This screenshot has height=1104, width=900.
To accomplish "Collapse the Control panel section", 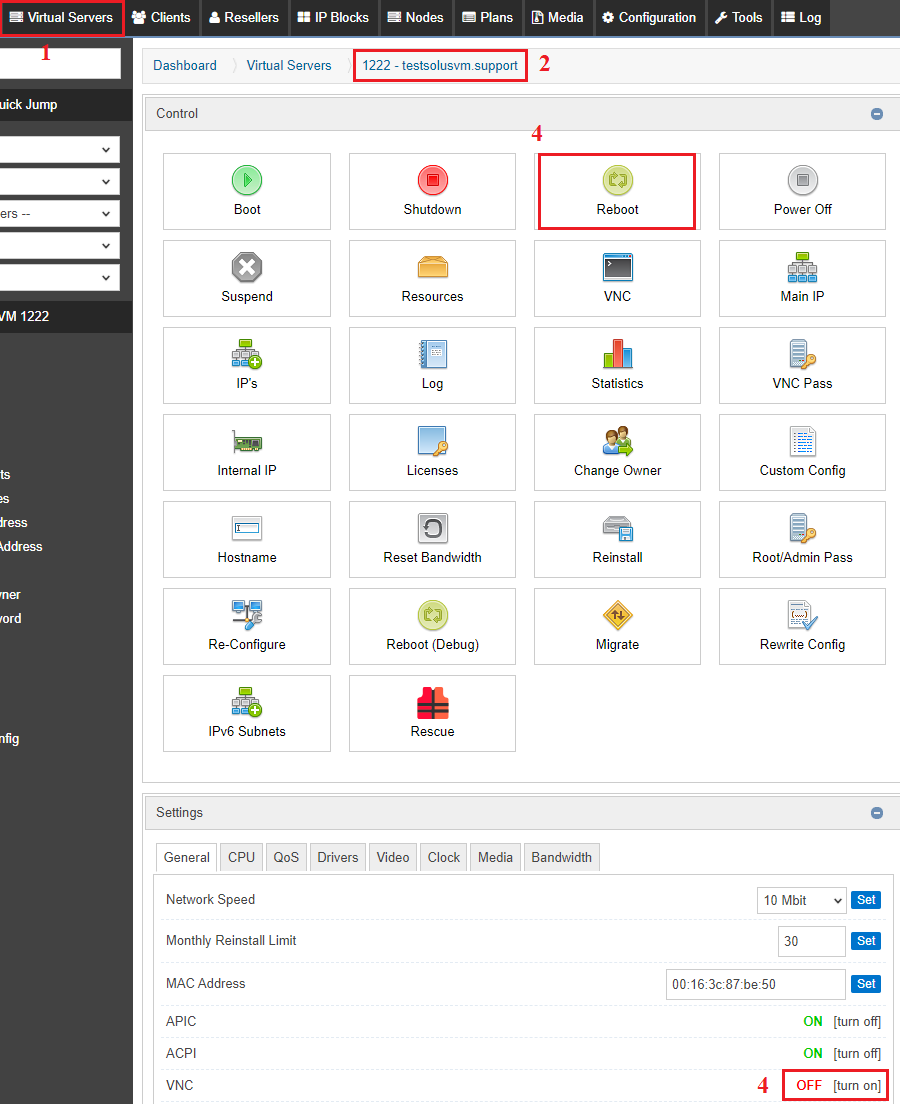I will (x=877, y=114).
